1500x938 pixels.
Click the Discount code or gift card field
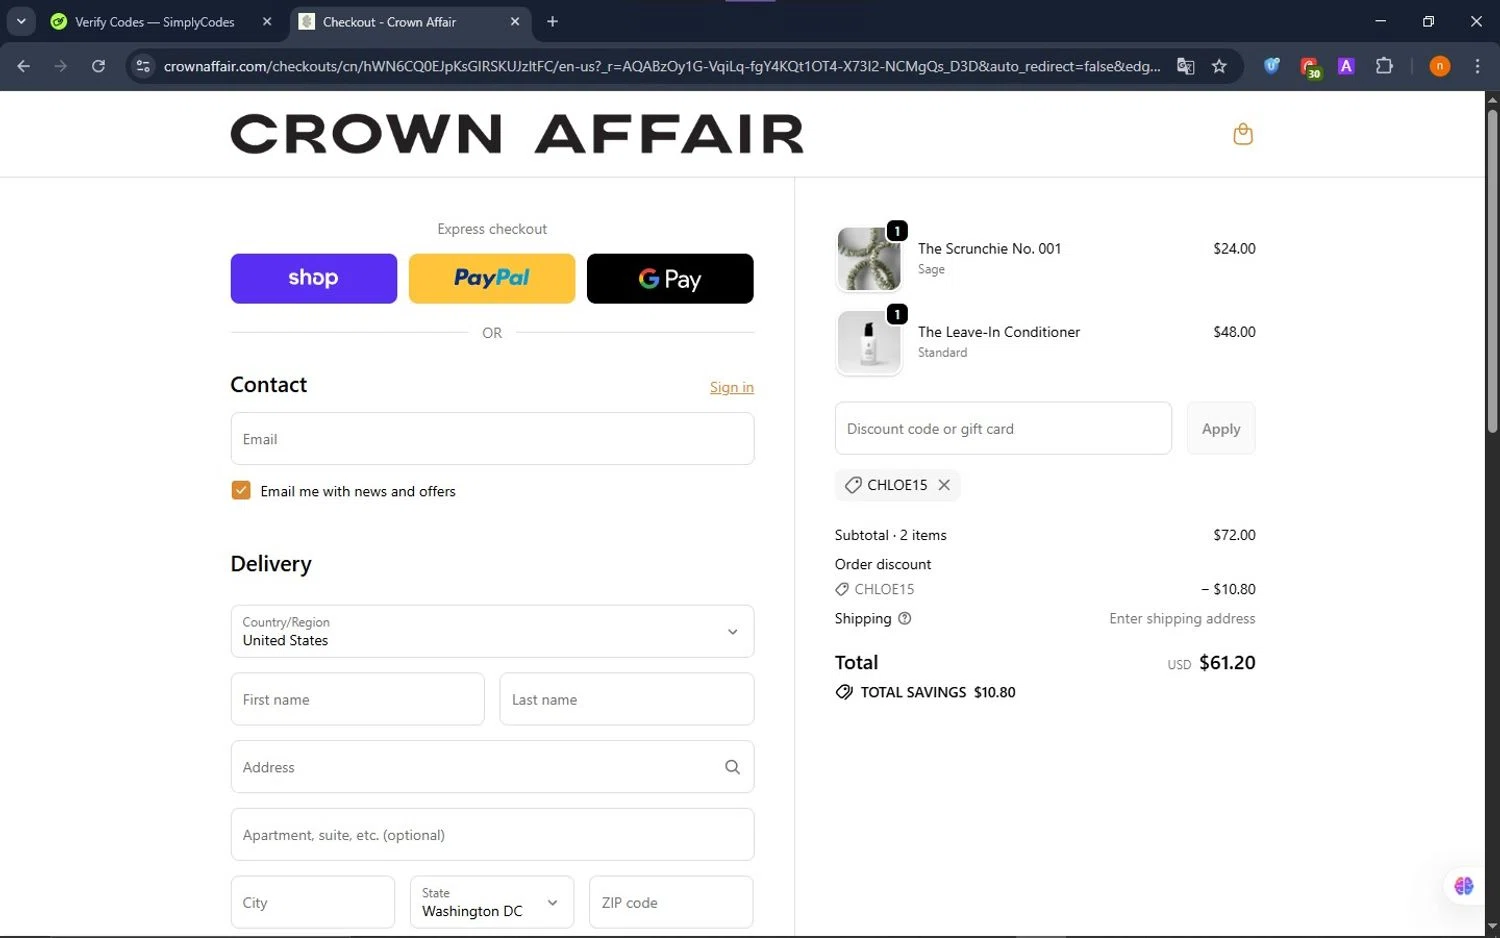(1003, 428)
